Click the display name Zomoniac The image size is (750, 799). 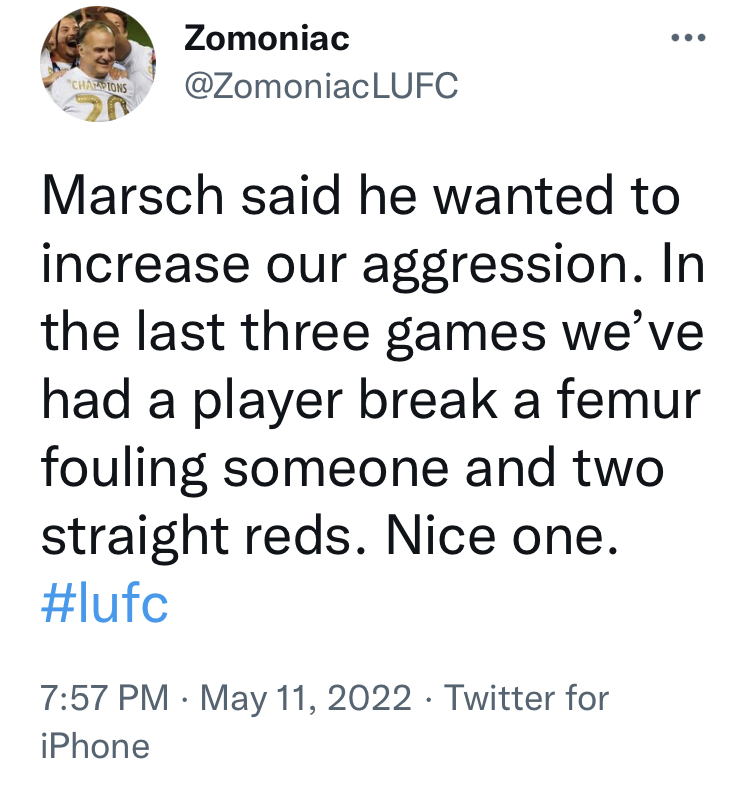(266, 38)
